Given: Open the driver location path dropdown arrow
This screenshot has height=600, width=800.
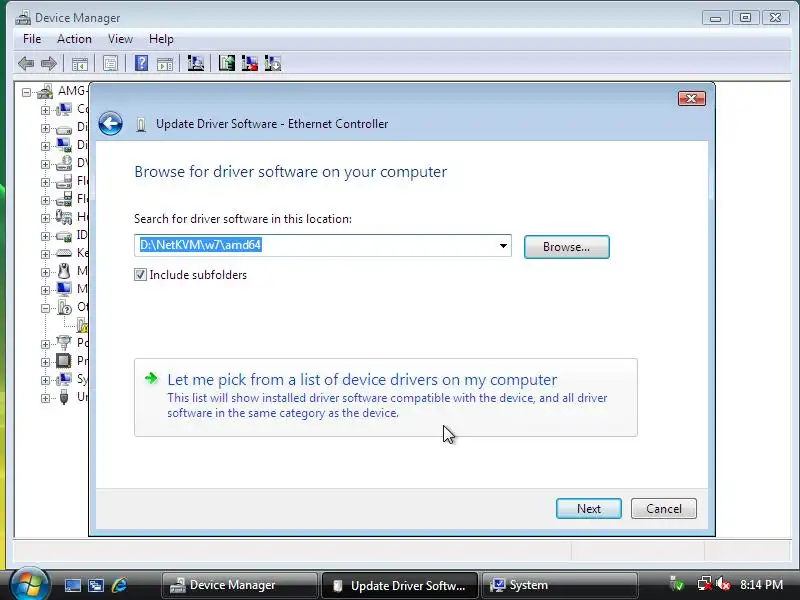Looking at the screenshot, I should pos(503,246).
